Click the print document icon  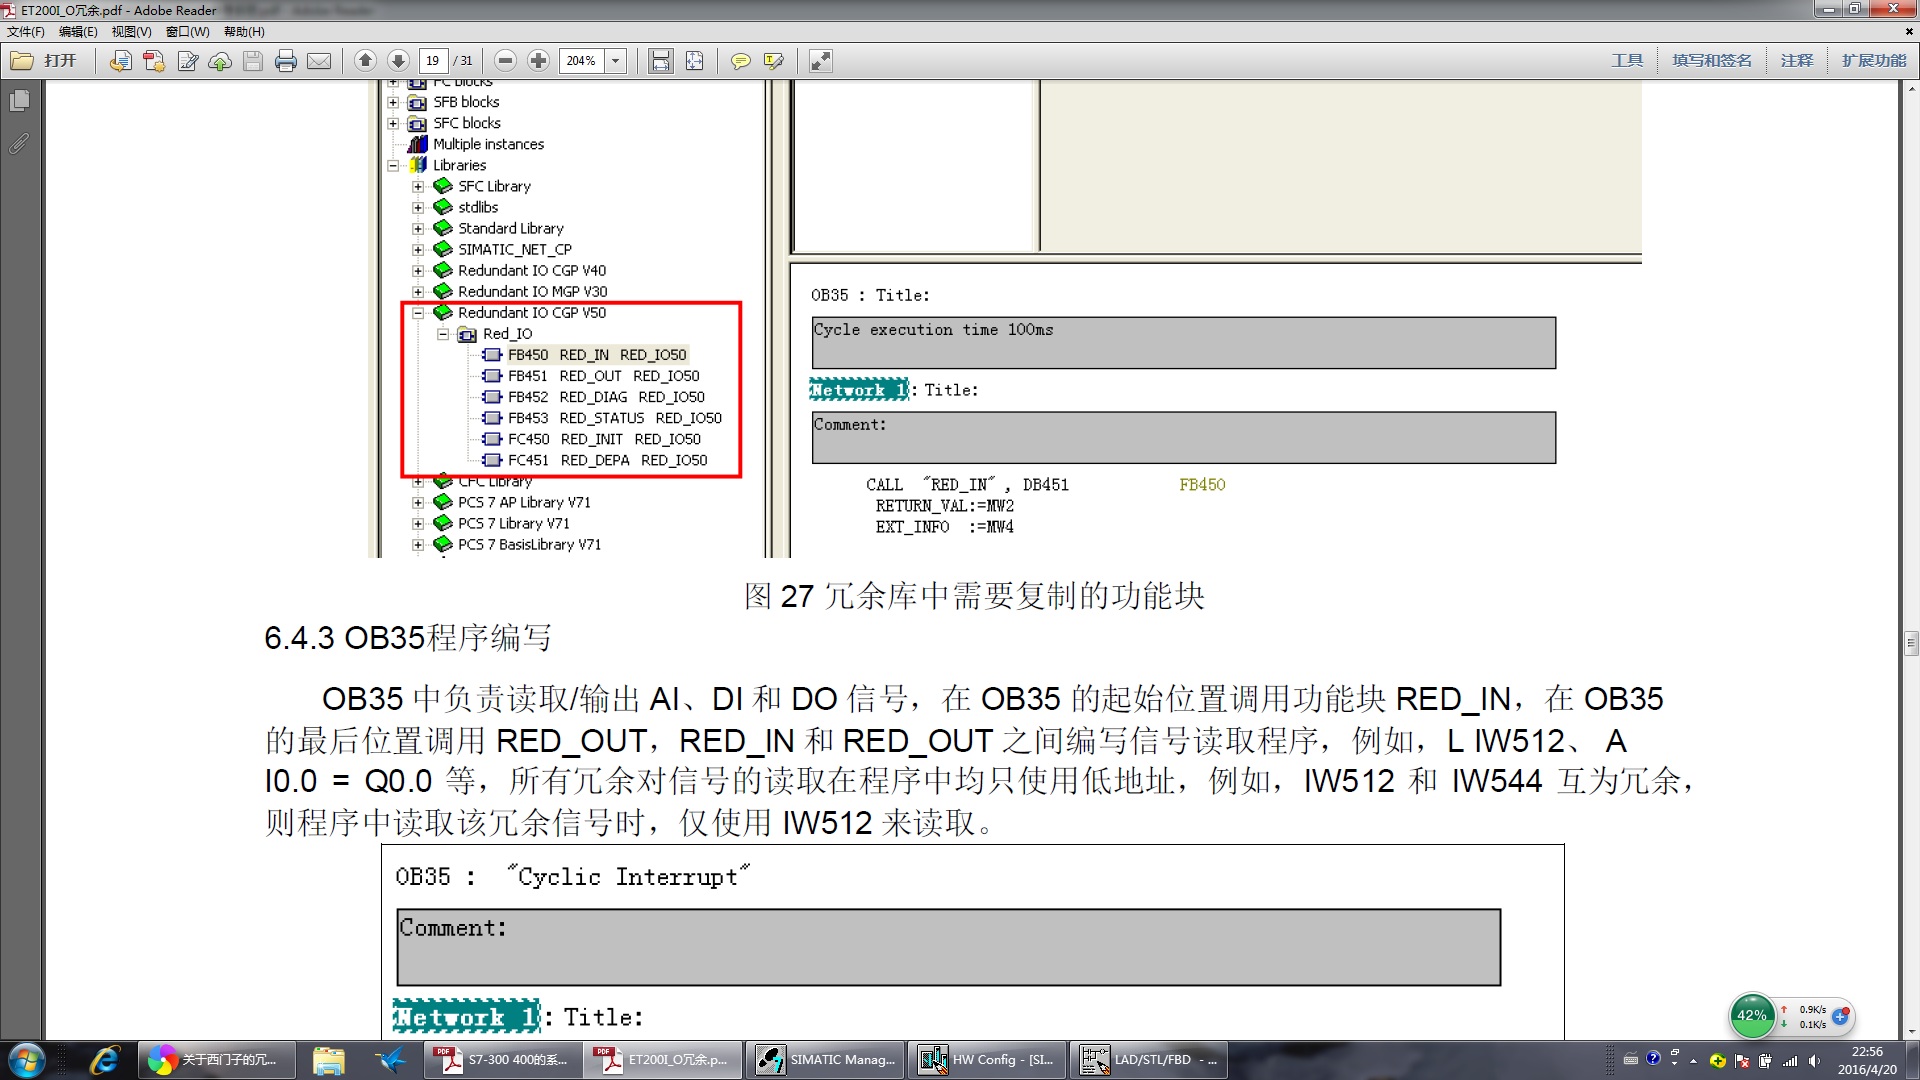pos(286,61)
